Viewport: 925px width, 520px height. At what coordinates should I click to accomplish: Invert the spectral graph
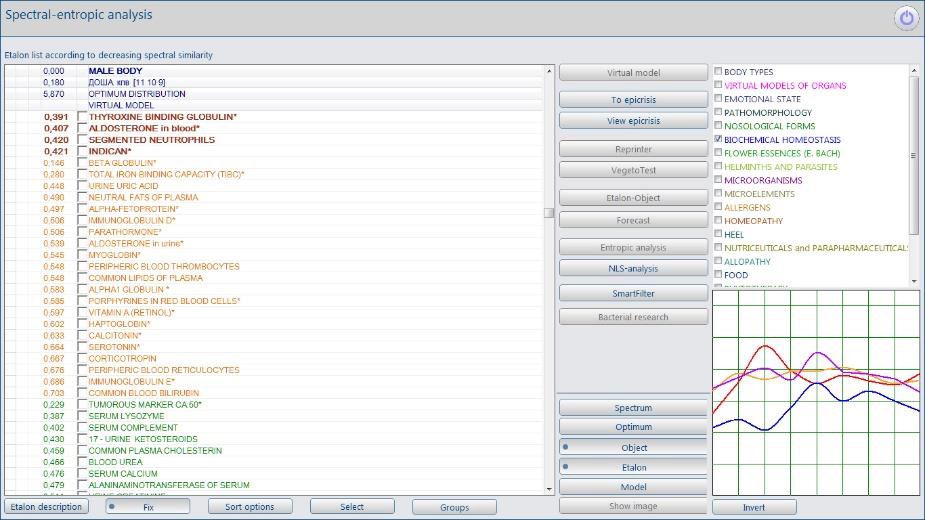pyautogui.click(x=754, y=507)
